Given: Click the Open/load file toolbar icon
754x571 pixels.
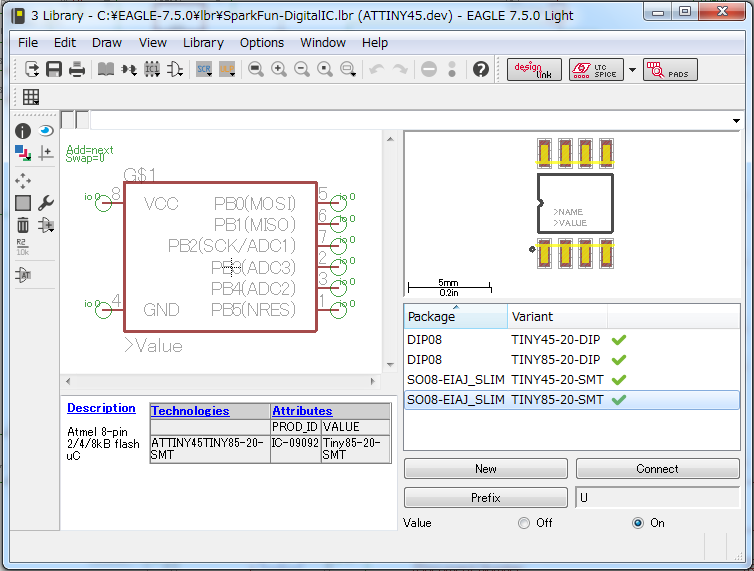Looking at the screenshot, I should tap(32, 69).
